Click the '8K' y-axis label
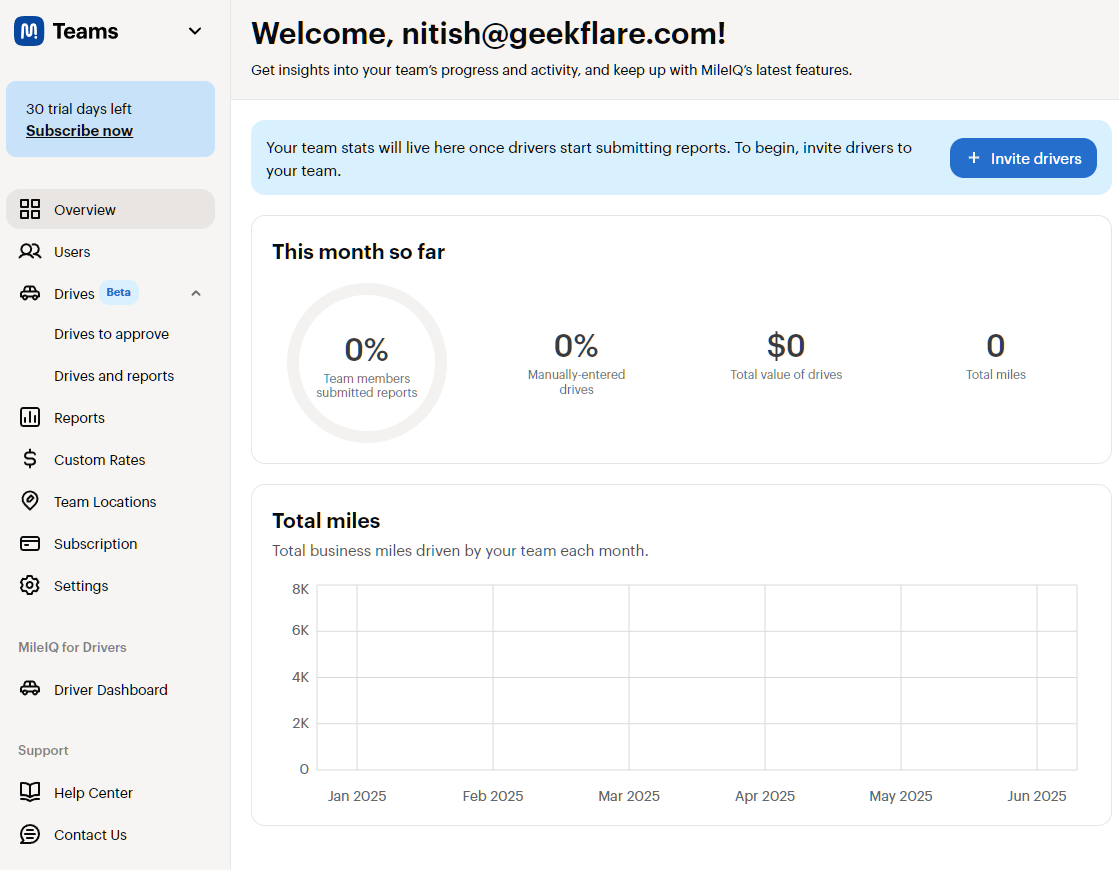The height and width of the screenshot is (870, 1119). pyautogui.click(x=300, y=589)
